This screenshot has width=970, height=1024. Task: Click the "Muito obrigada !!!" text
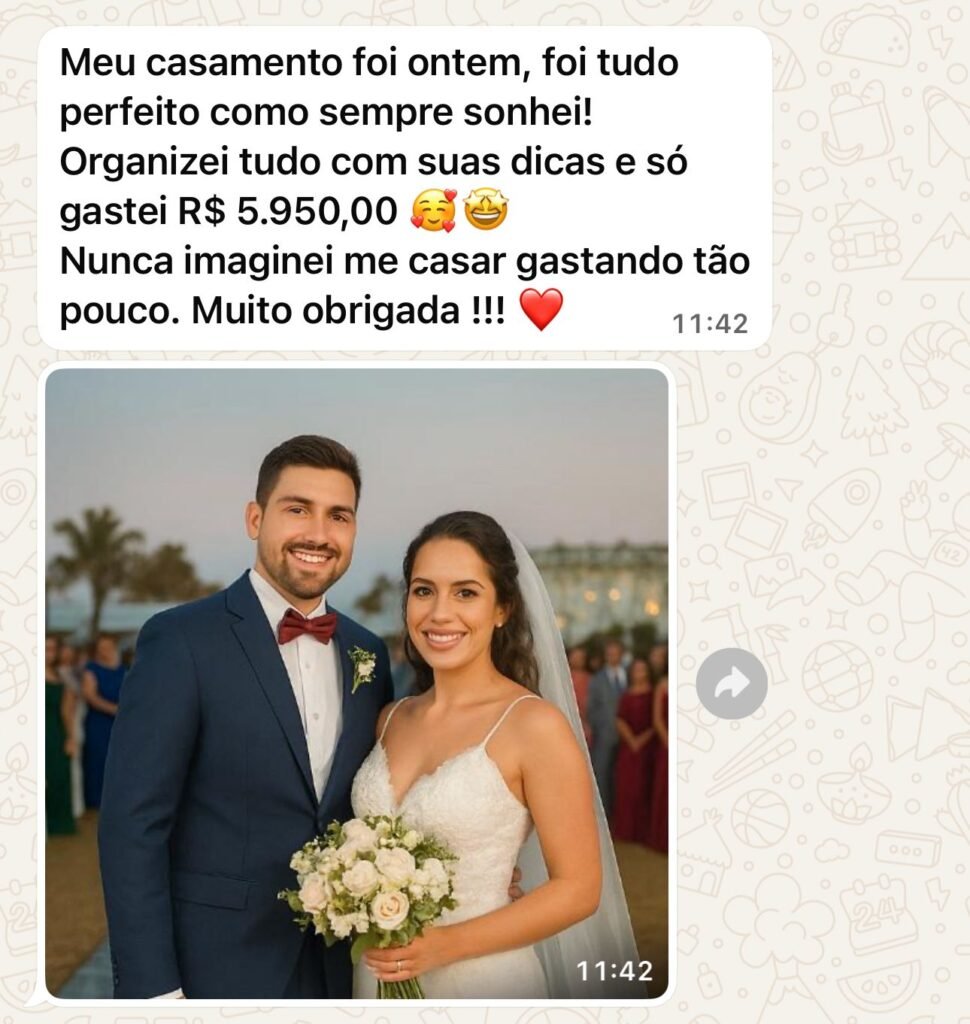[348, 311]
